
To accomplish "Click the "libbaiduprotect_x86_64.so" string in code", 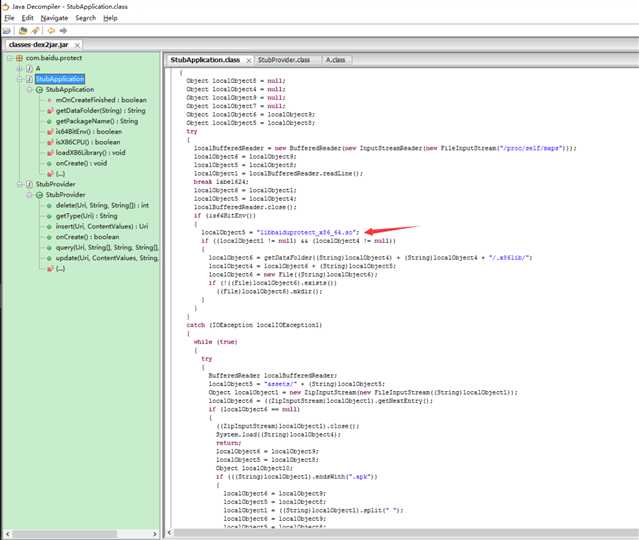I will point(306,232).
